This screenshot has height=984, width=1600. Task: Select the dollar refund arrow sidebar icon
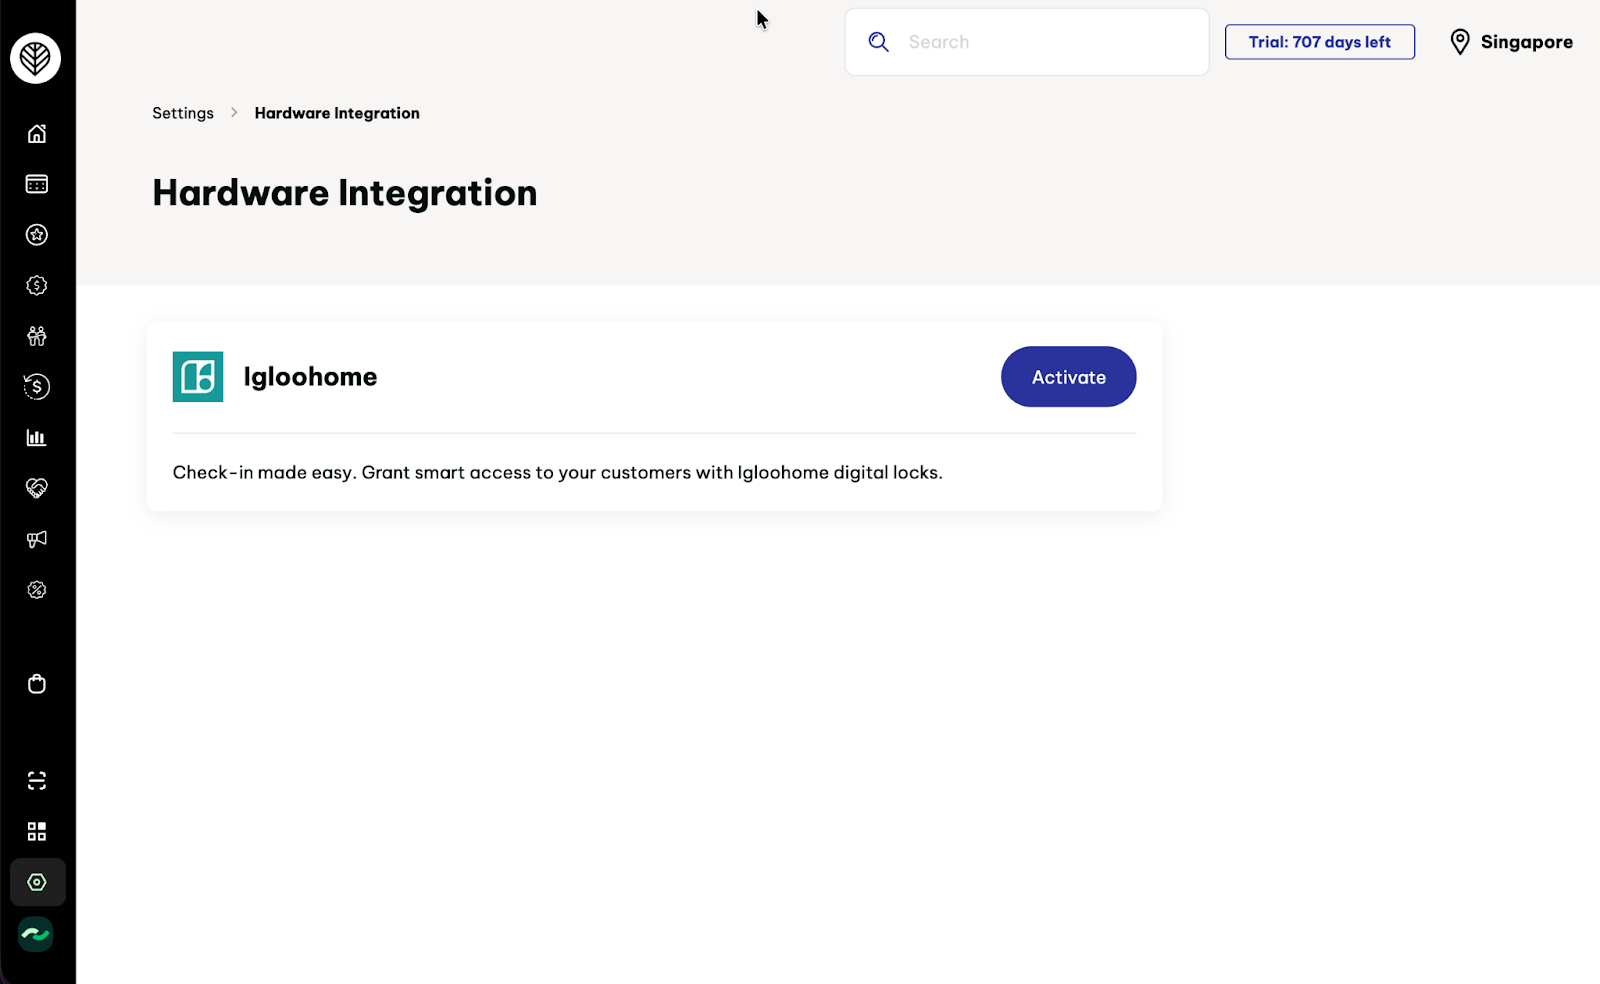click(x=37, y=387)
